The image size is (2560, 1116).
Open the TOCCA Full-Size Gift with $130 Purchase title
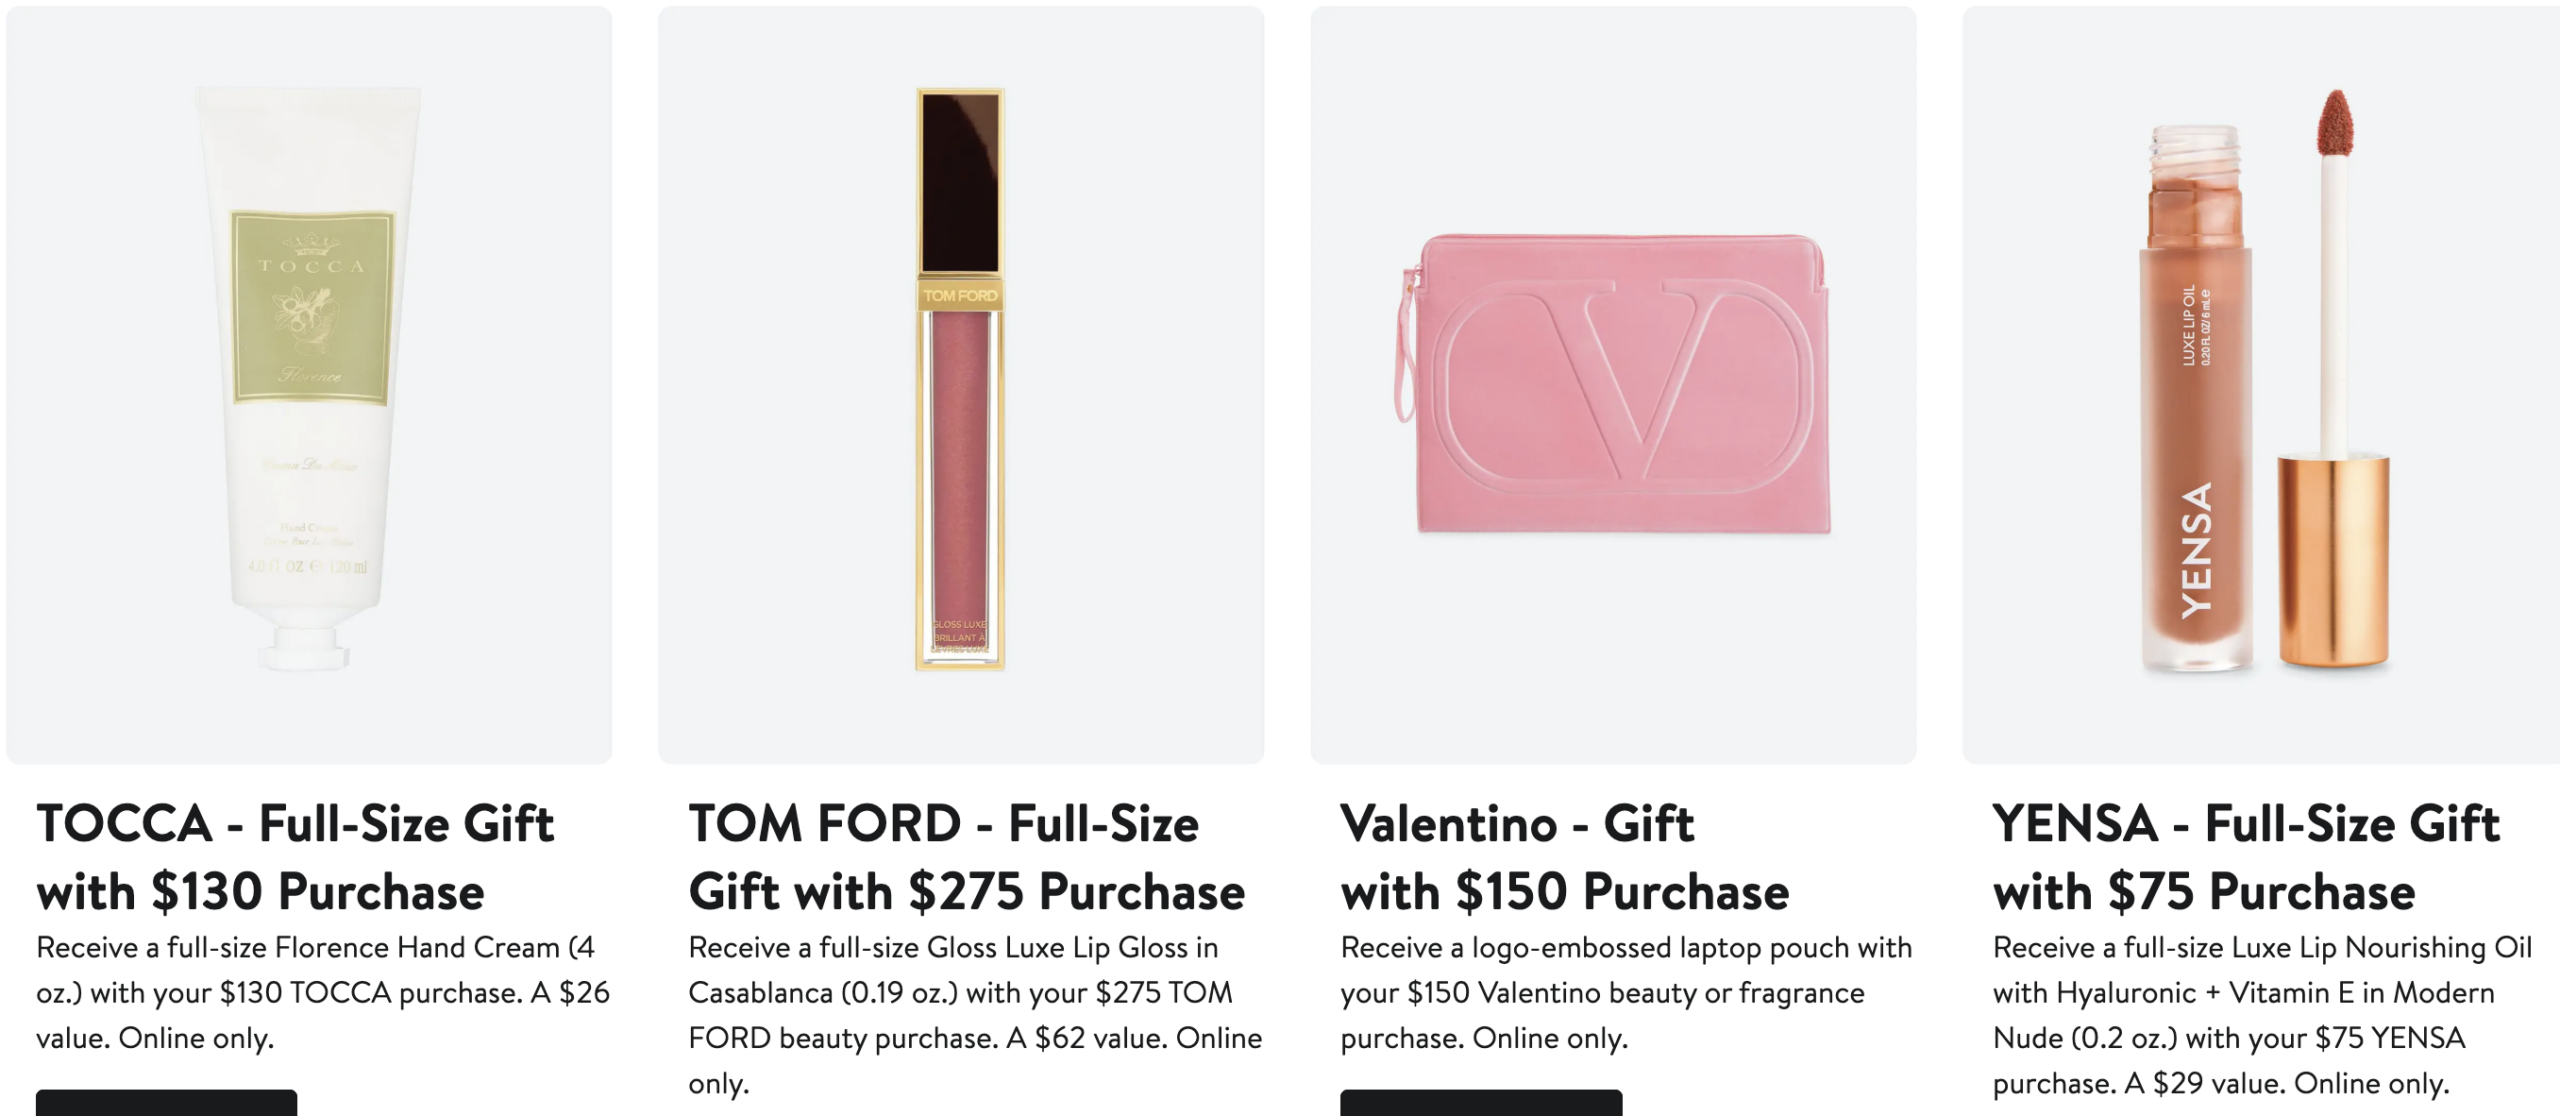click(295, 857)
